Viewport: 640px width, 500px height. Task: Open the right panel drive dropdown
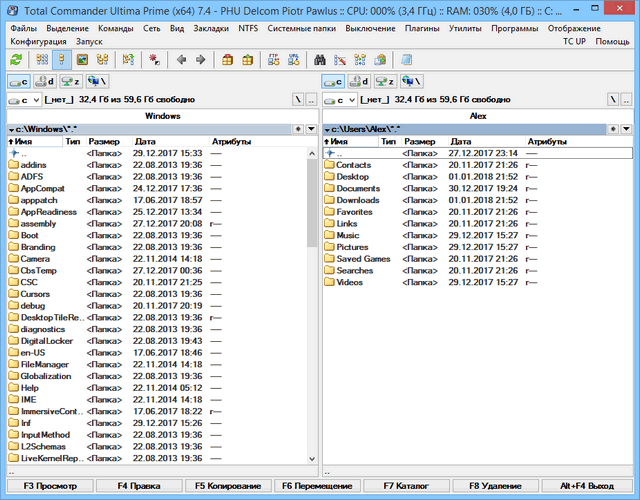337,100
